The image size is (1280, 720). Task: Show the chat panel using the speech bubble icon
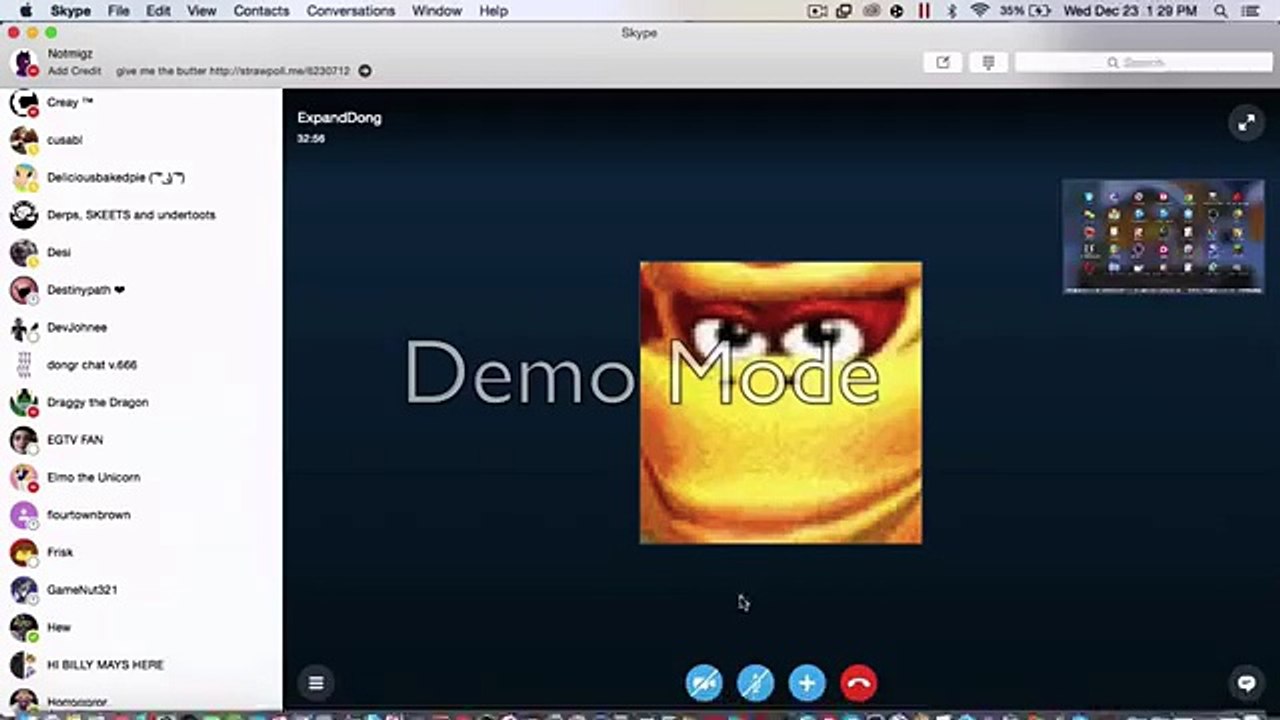[x=1246, y=683]
